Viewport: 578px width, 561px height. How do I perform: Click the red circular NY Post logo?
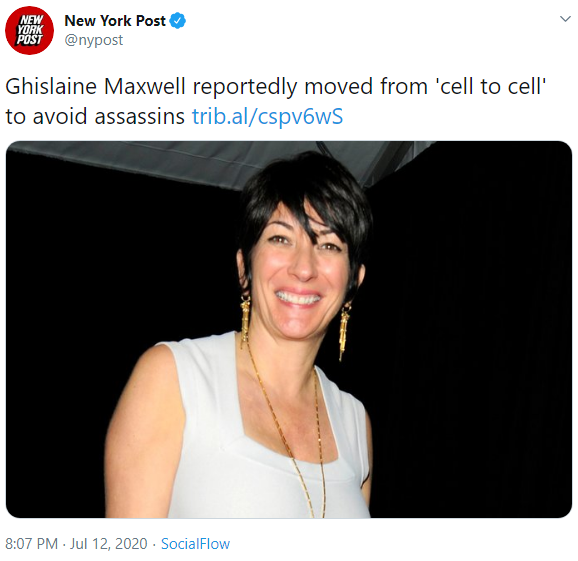pyautogui.click(x=29, y=31)
